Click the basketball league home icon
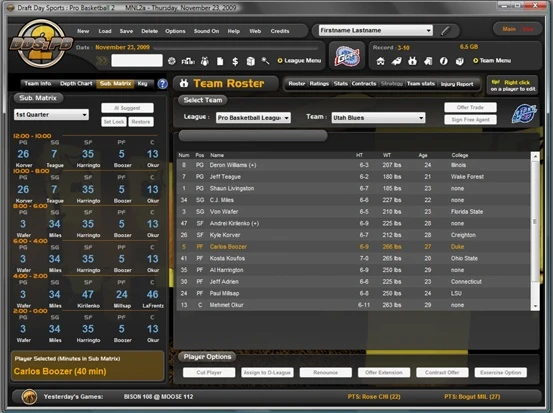The width and height of the screenshot is (553, 413). pos(172,61)
